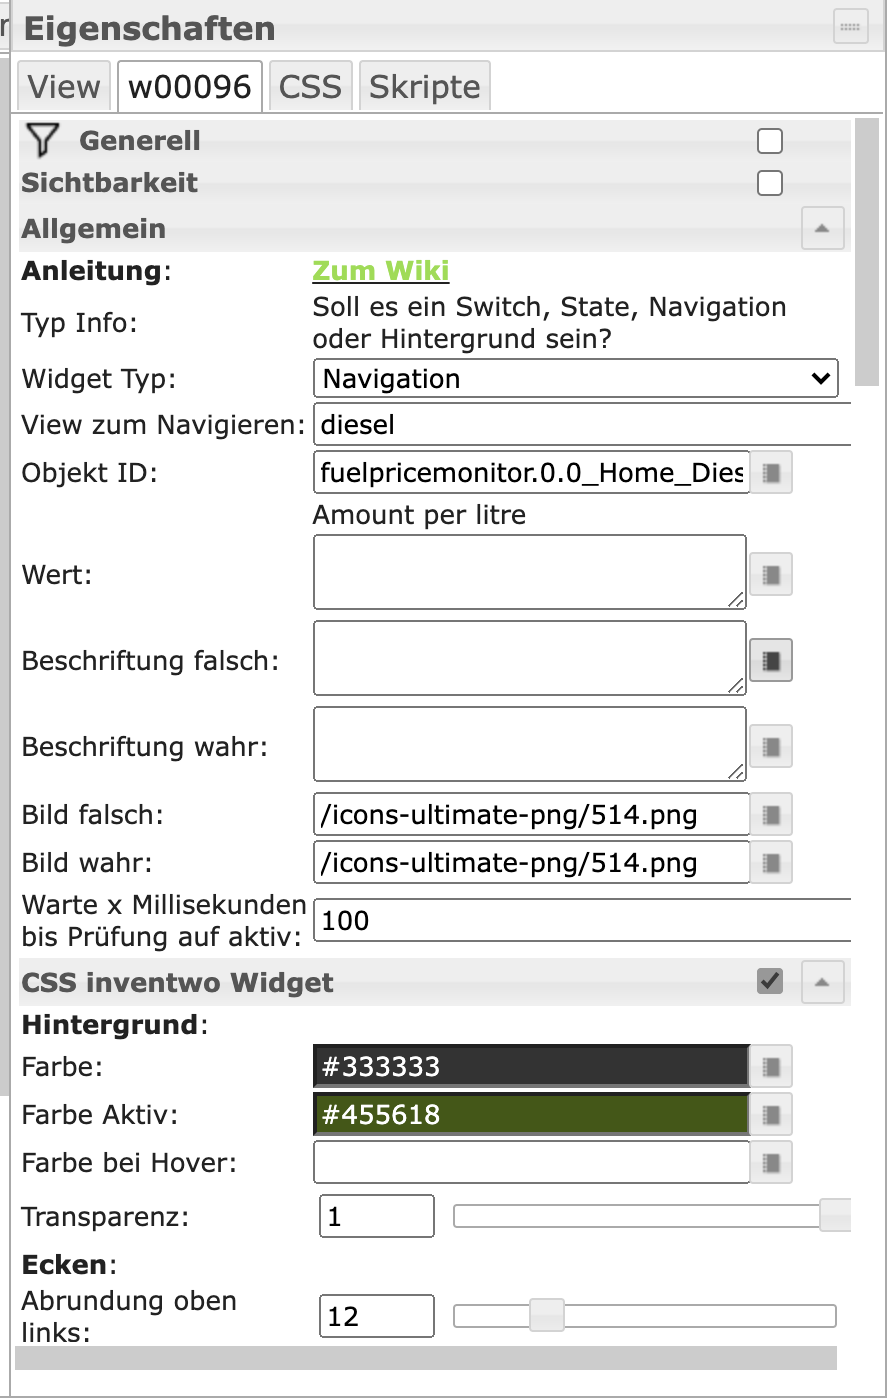
Task: Toggle the Sichtbarkeit checkbox
Action: (769, 184)
